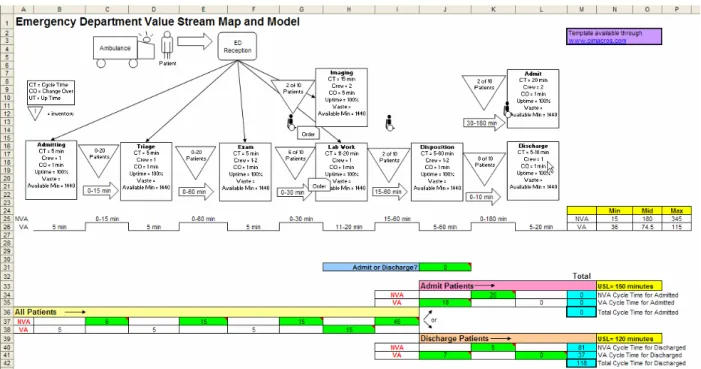Select operator icon beside the Admit box
The height and width of the screenshot is (369, 701).
(507, 110)
